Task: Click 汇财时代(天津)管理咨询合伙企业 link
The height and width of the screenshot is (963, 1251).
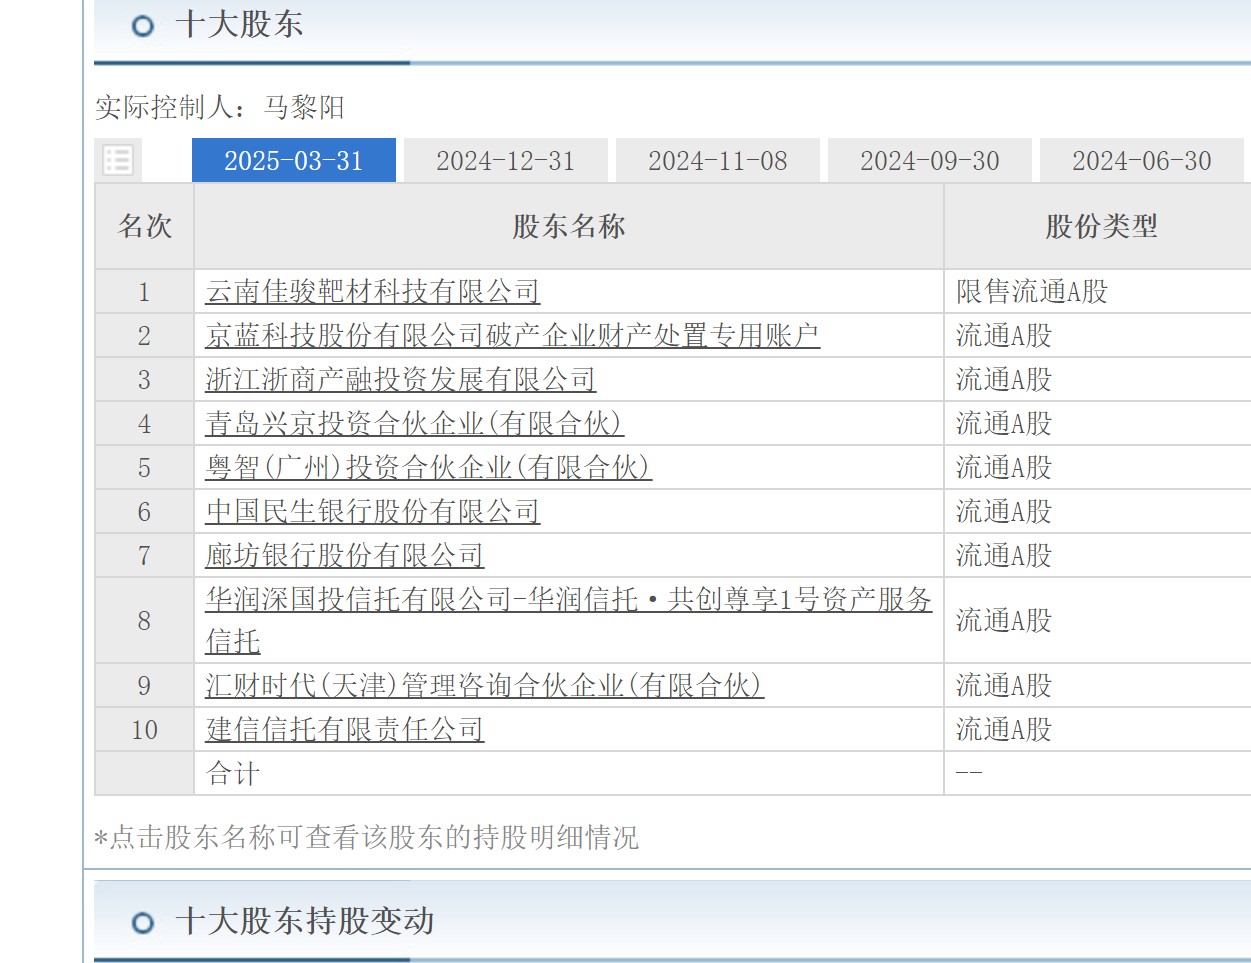Action: (484, 685)
